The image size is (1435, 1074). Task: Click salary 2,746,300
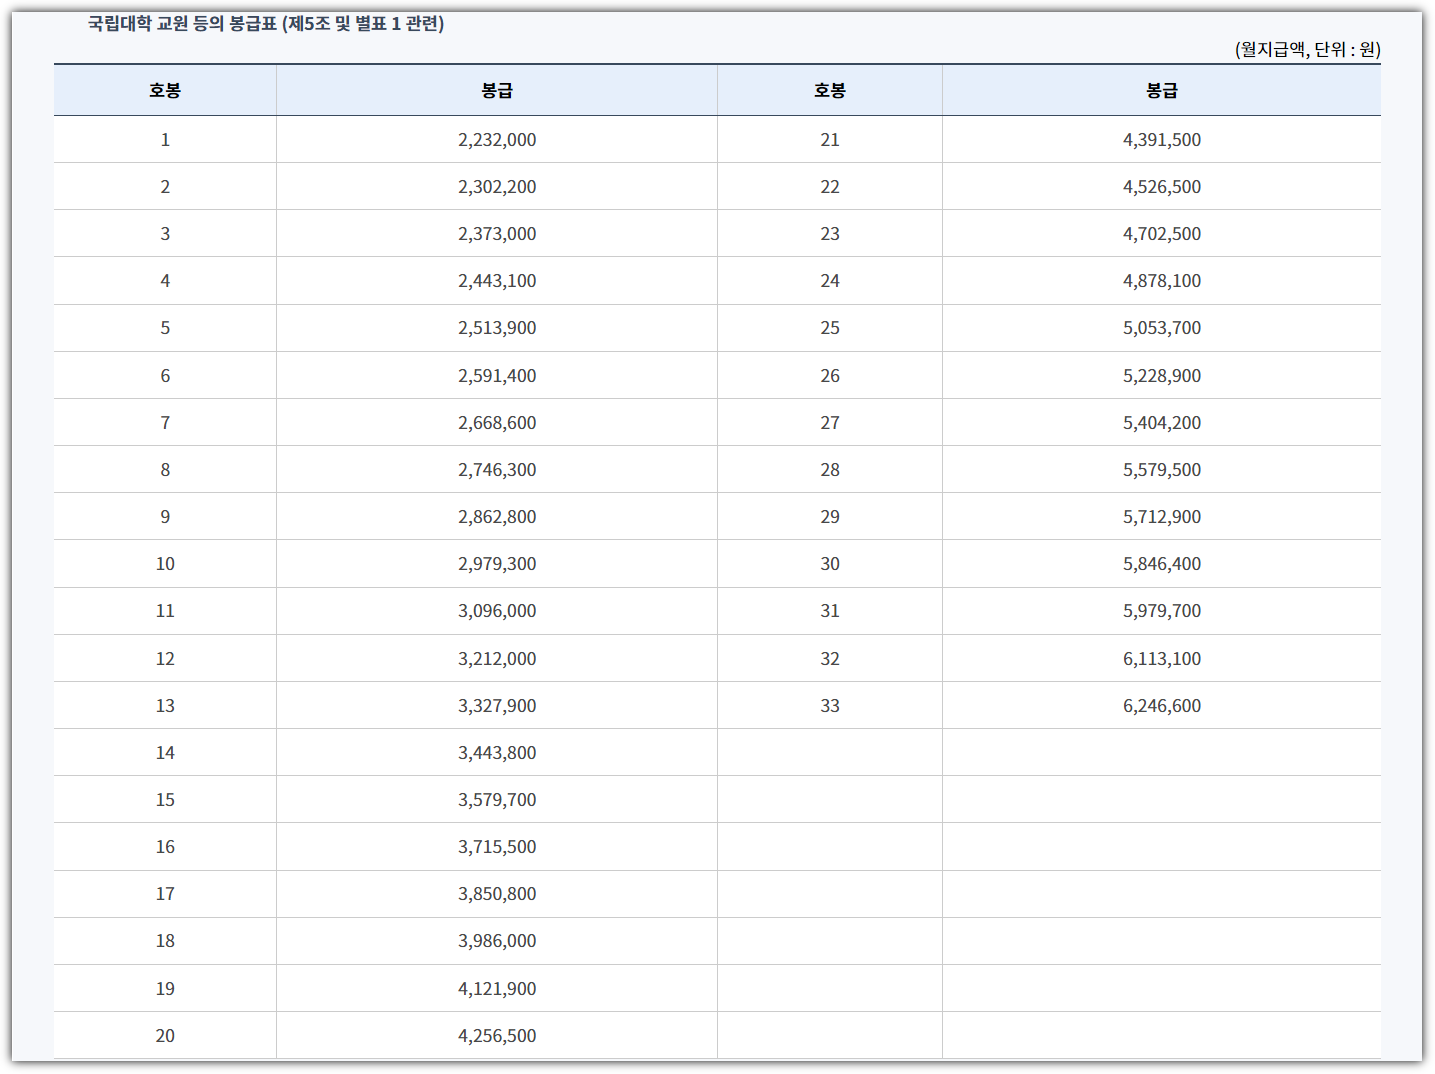[x=497, y=470]
